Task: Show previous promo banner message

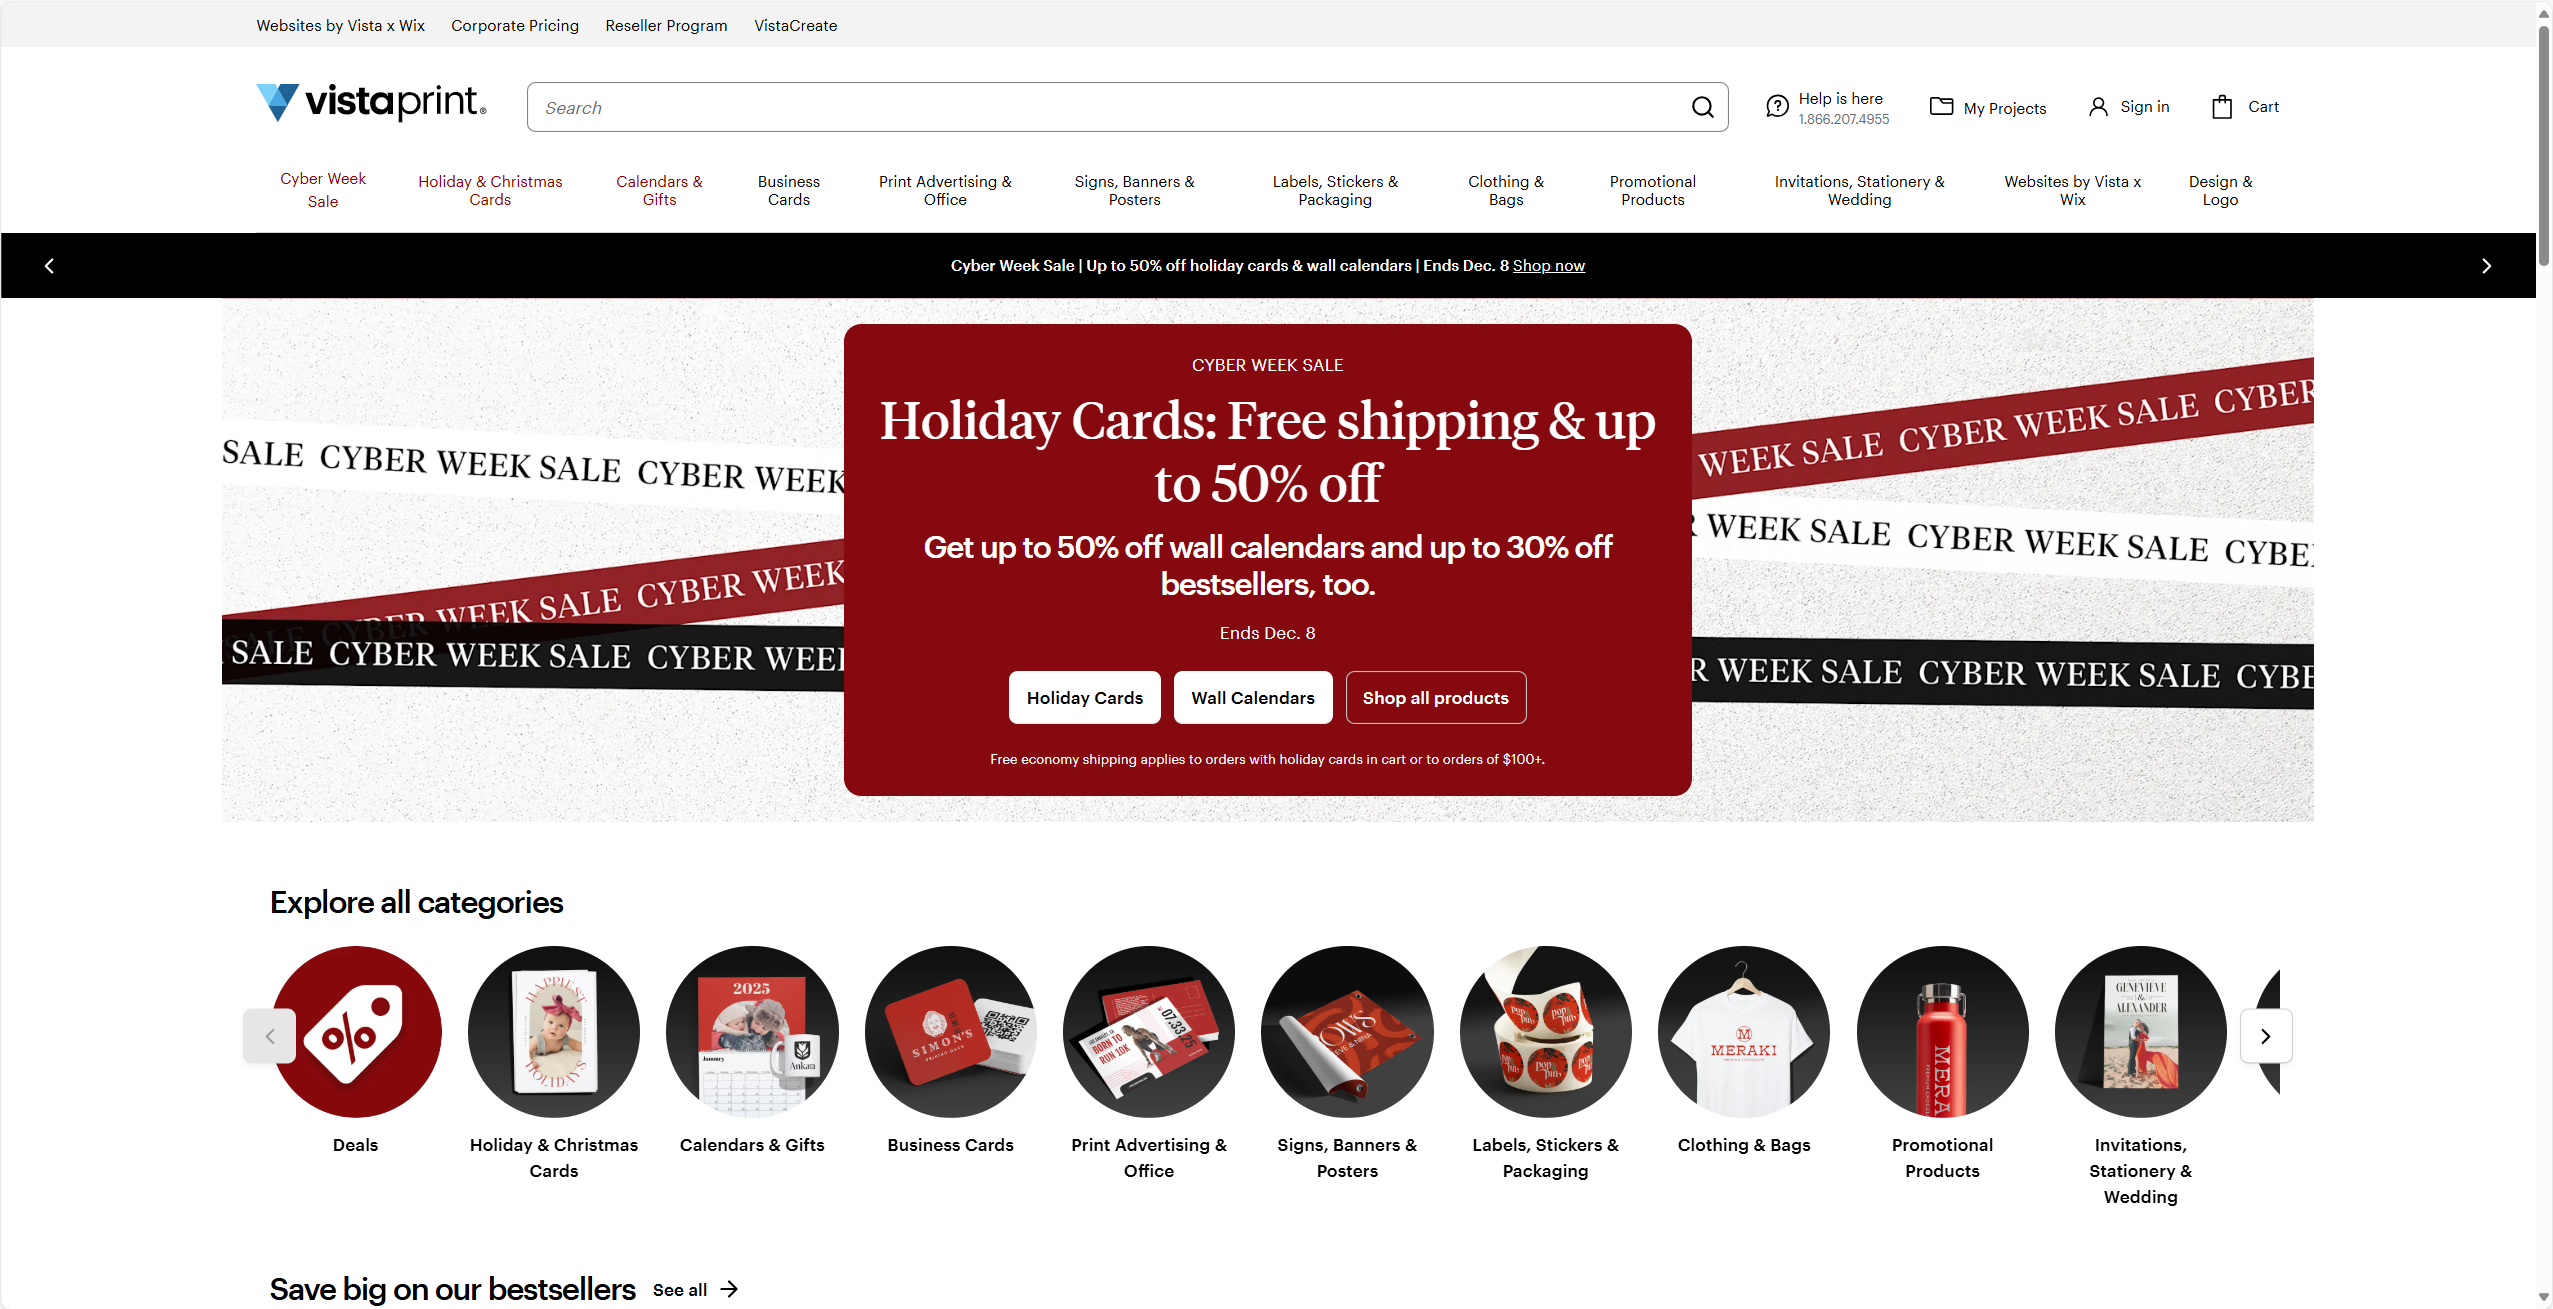Action: pos(49,266)
